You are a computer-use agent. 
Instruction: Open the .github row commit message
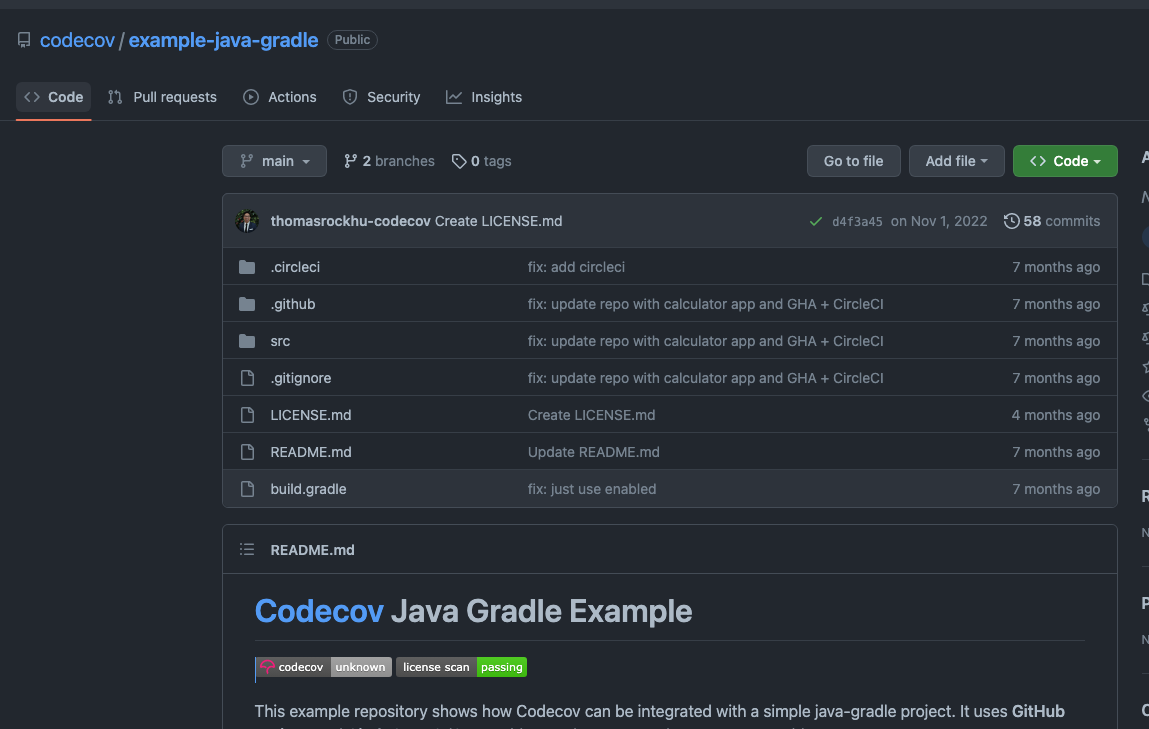pyautogui.click(x=706, y=304)
